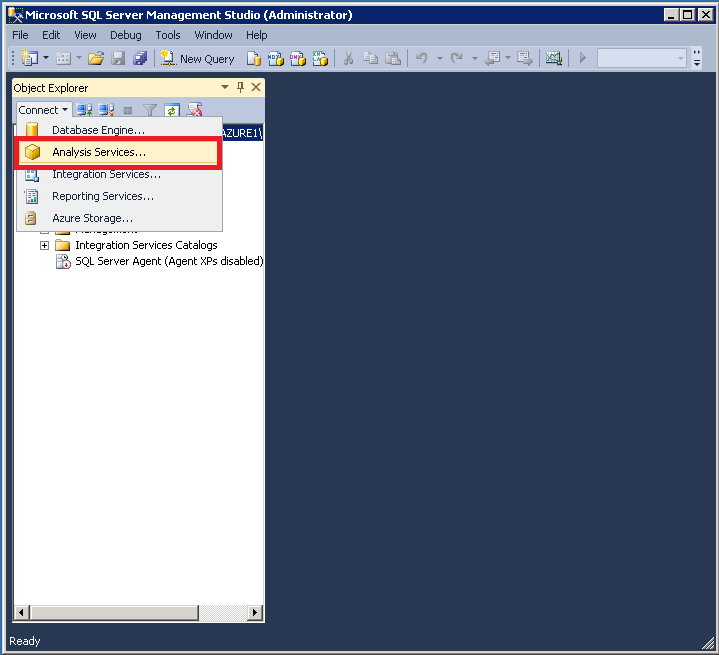Click the Disconnect server icon

(x=106, y=110)
